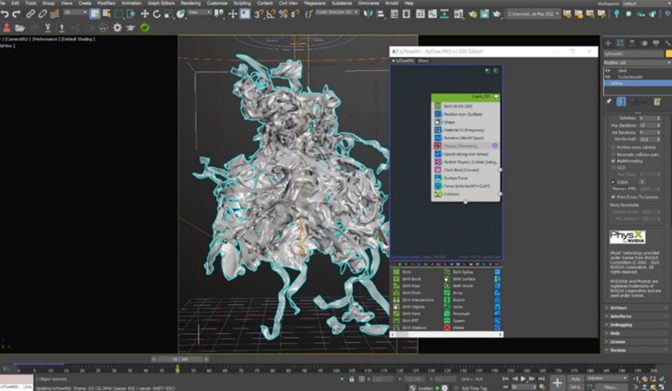Select the PhysX (Geometry) operator in event
This screenshot has height=391, width=672.
[465, 146]
